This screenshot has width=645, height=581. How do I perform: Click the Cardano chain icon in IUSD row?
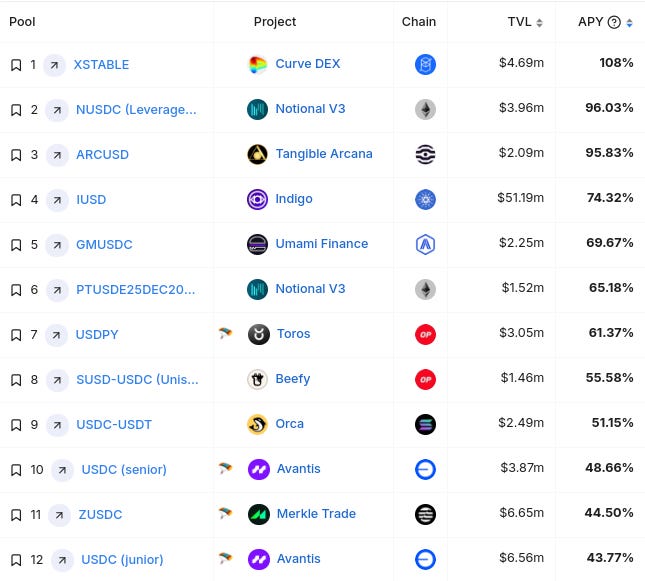(x=425, y=200)
